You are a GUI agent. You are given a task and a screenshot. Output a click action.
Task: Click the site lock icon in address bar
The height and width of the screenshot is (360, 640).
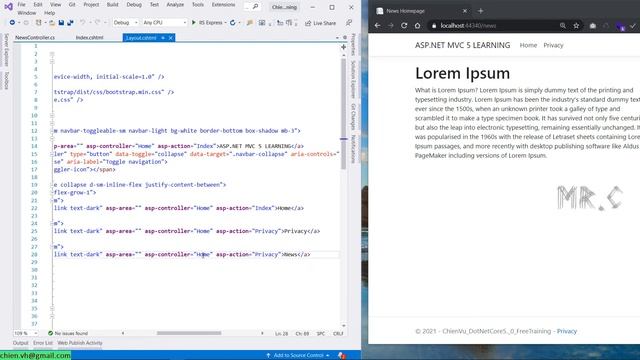(x=434, y=25)
